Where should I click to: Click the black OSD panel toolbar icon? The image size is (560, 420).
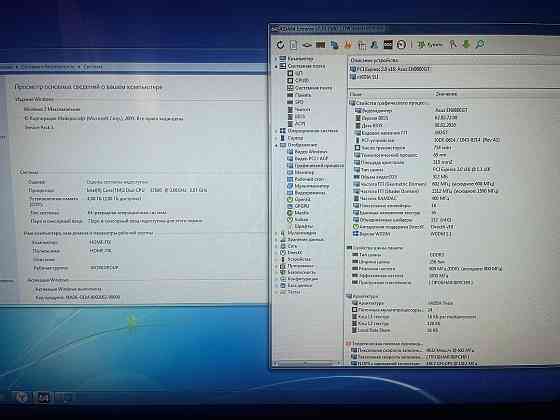[x=388, y=45]
